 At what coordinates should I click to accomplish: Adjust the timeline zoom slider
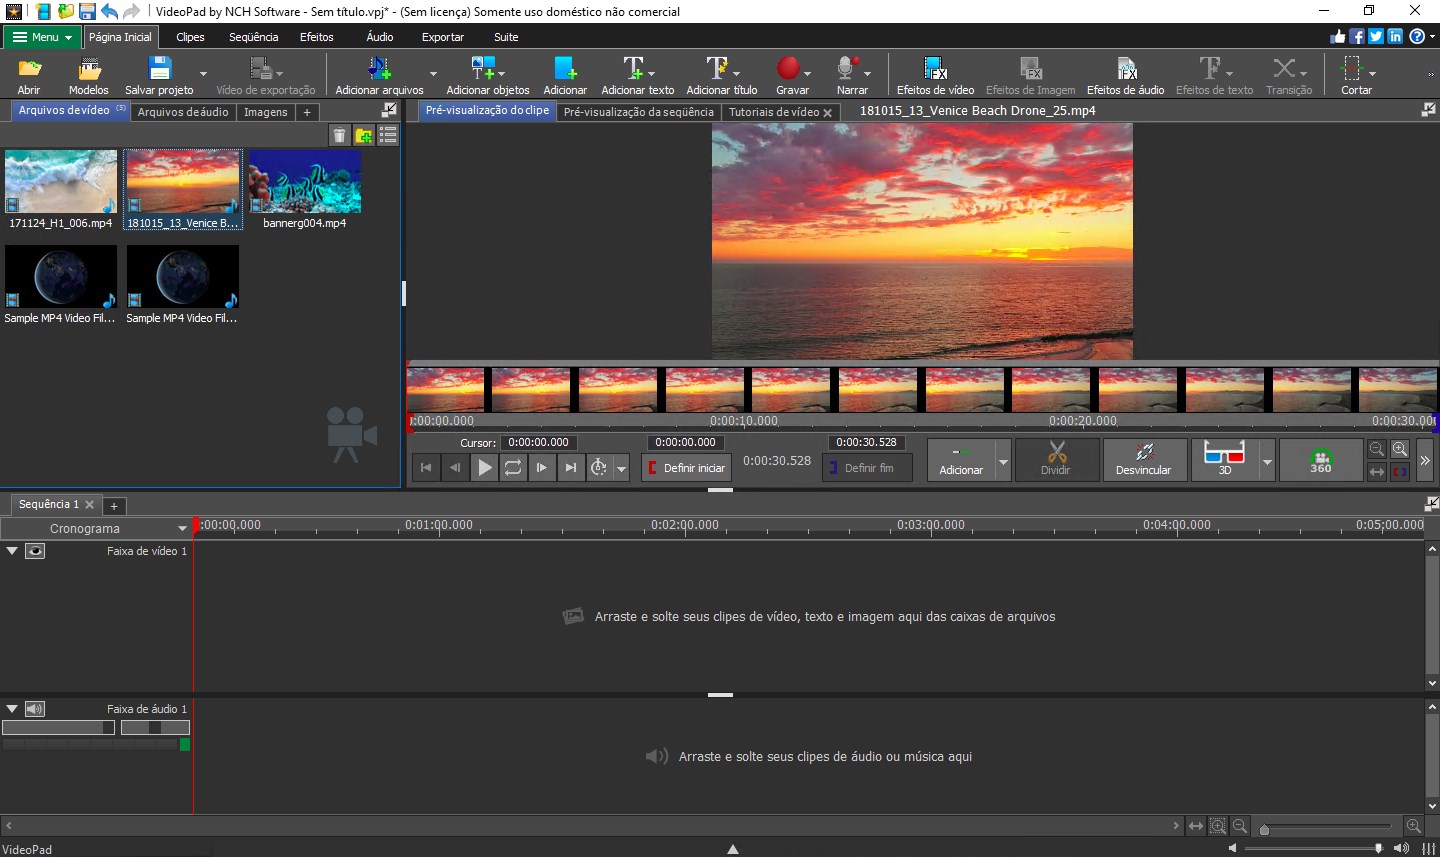pyautogui.click(x=1265, y=828)
